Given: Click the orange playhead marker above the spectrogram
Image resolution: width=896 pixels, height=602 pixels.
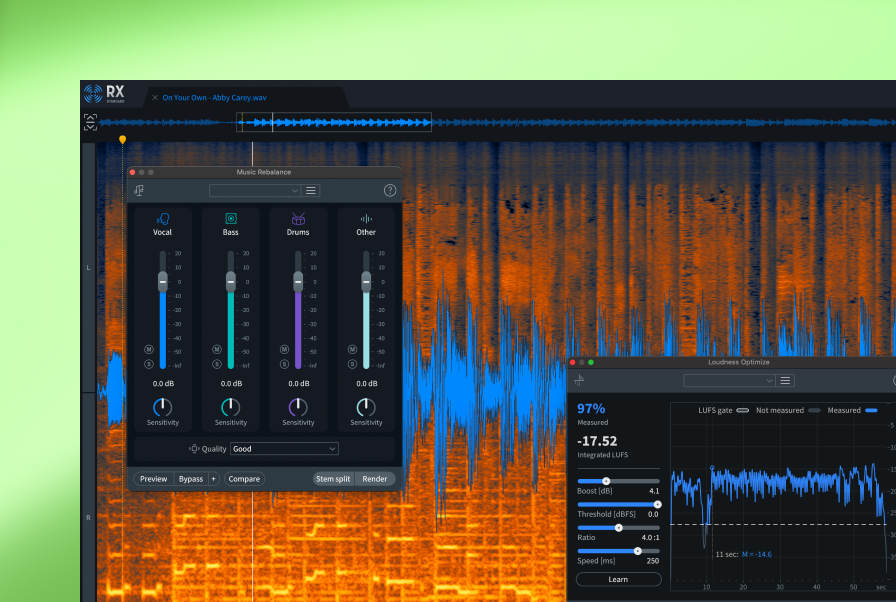Looking at the screenshot, I should (122, 140).
